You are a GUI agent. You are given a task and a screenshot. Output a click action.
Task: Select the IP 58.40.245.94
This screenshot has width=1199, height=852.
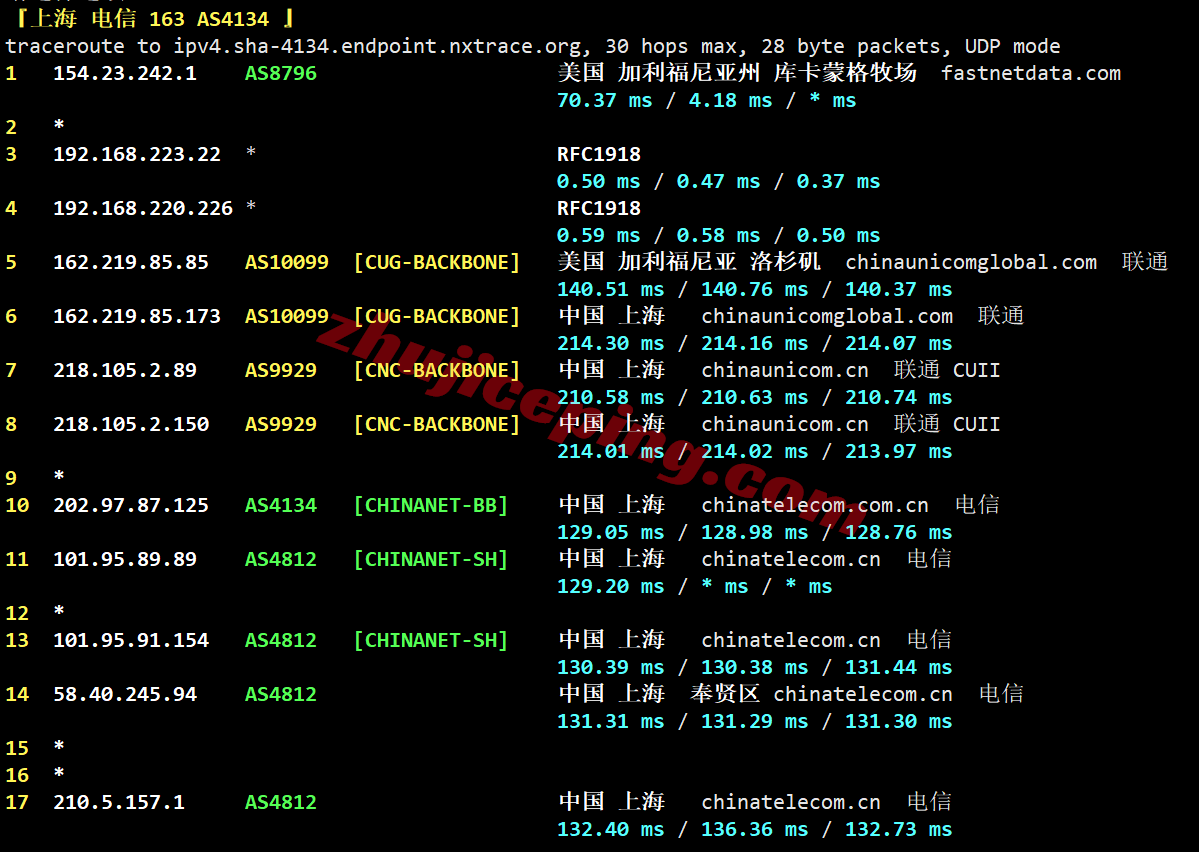(125, 694)
